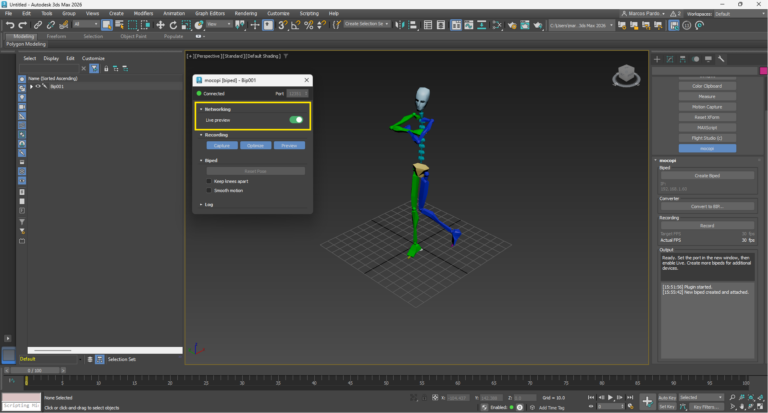The height and width of the screenshot is (413, 768).
Task: Click the Mirror tool icon
Action: click(400, 24)
